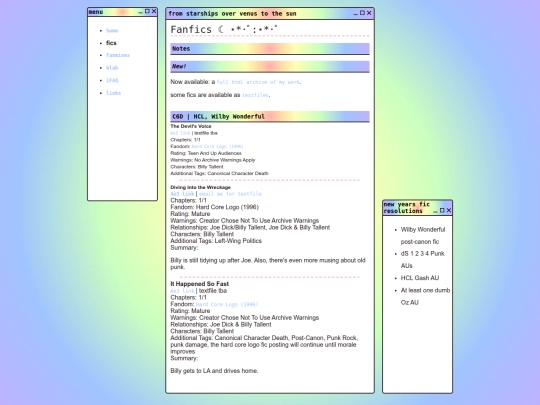The width and height of the screenshot is (540, 405).
Task: Maximize the new years fic resolutions window
Action: tap(442, 210)
